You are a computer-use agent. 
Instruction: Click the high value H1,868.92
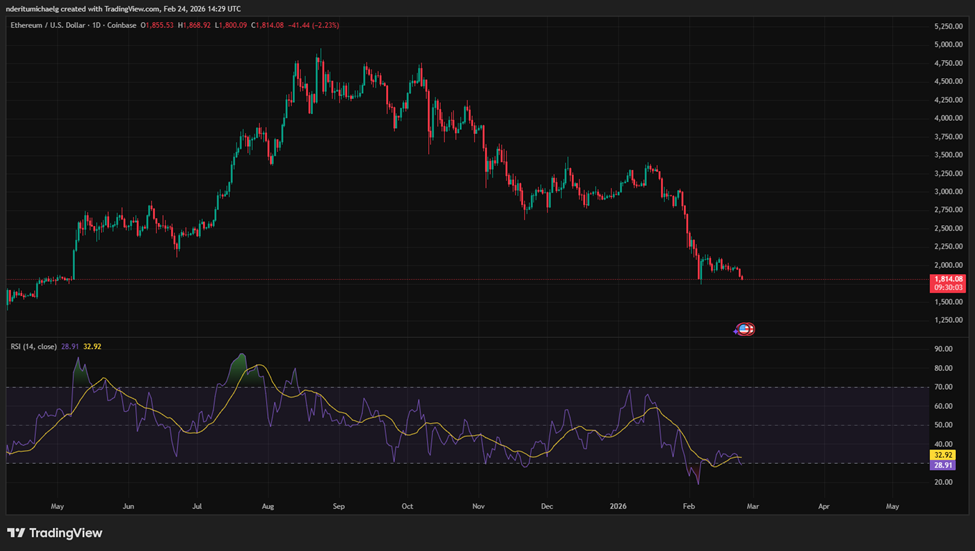tap(194, 25)
